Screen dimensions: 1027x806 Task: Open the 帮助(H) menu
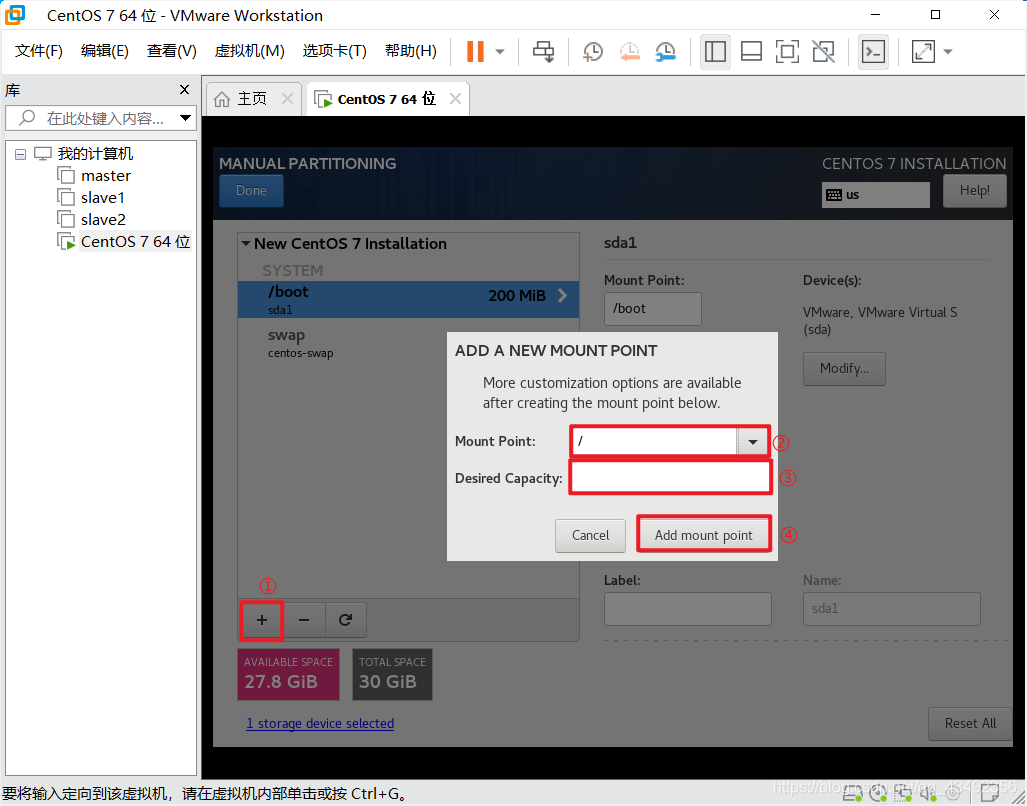click(411, 51)
